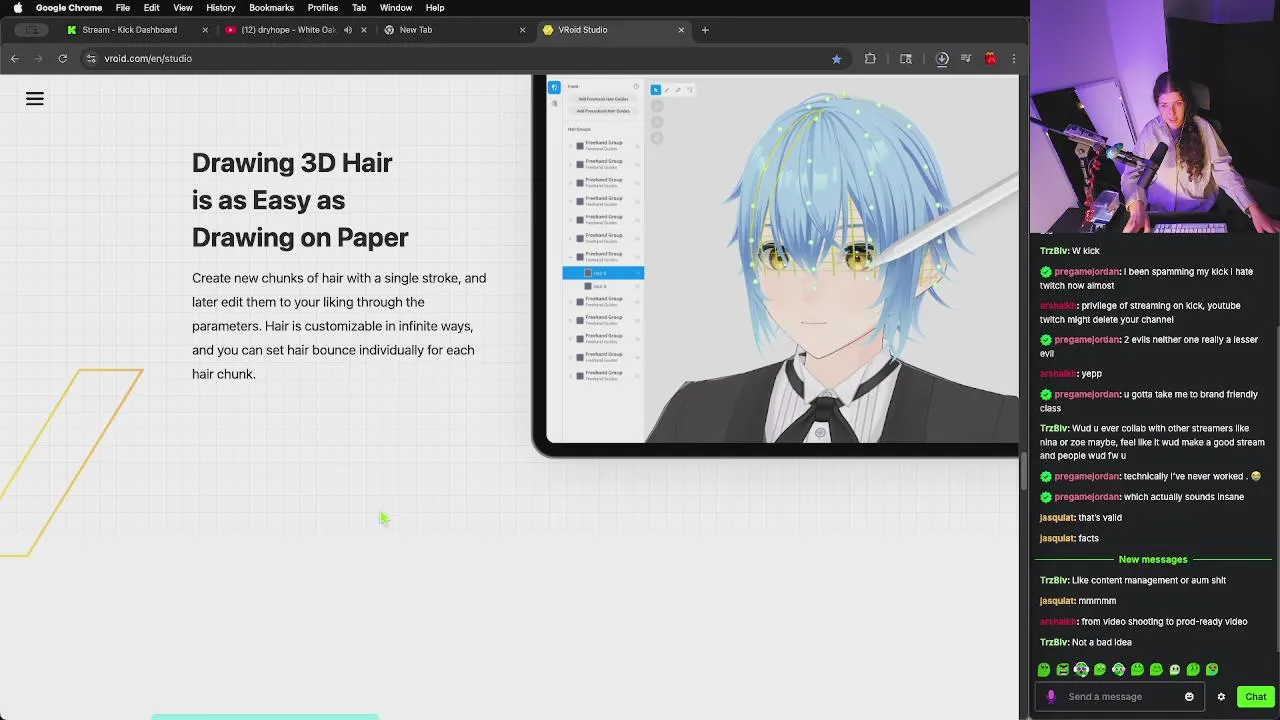1280x720 pixels.
Task: Open chat settings gear icon
Action: point(1221,697)
